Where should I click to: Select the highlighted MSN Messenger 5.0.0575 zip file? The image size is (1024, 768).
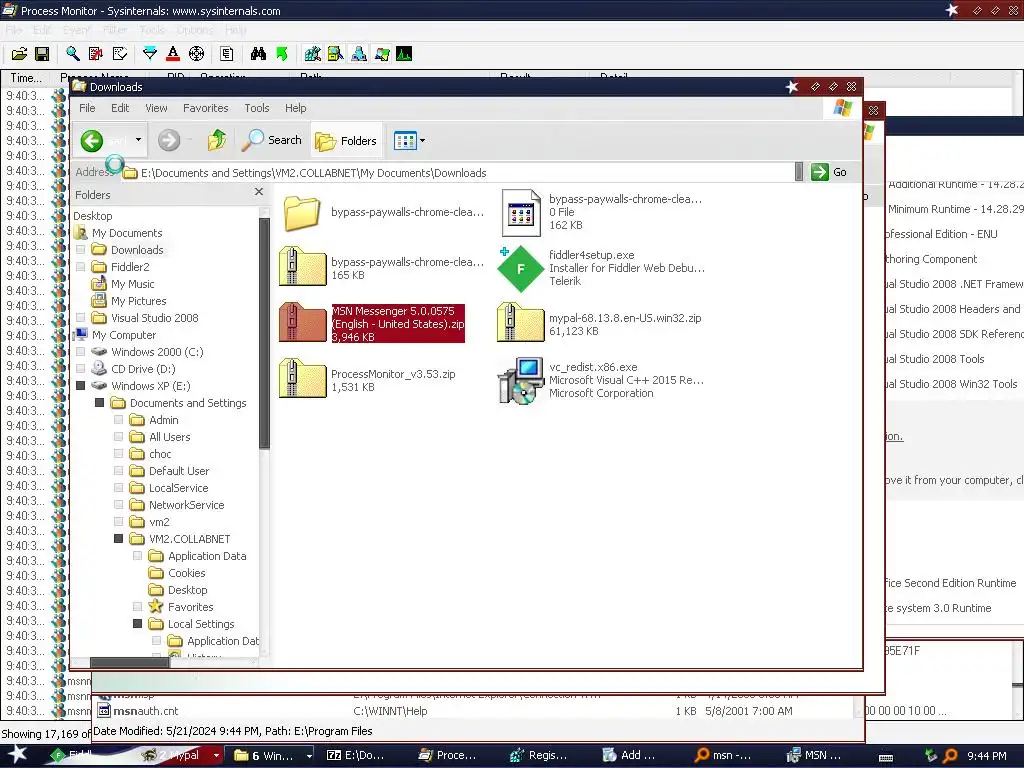[x=372, y=323]
